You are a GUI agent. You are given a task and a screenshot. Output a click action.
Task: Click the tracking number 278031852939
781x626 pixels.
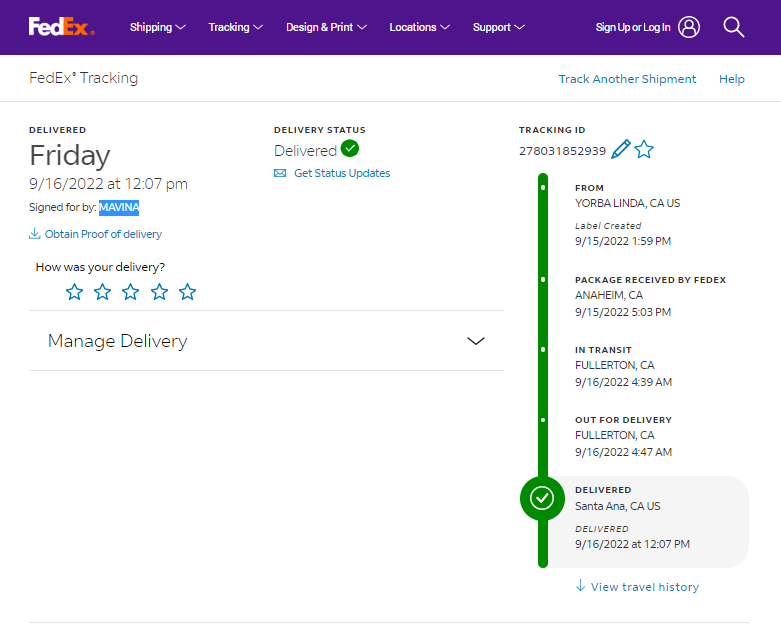pyautogui.click(x=562, y=151)
